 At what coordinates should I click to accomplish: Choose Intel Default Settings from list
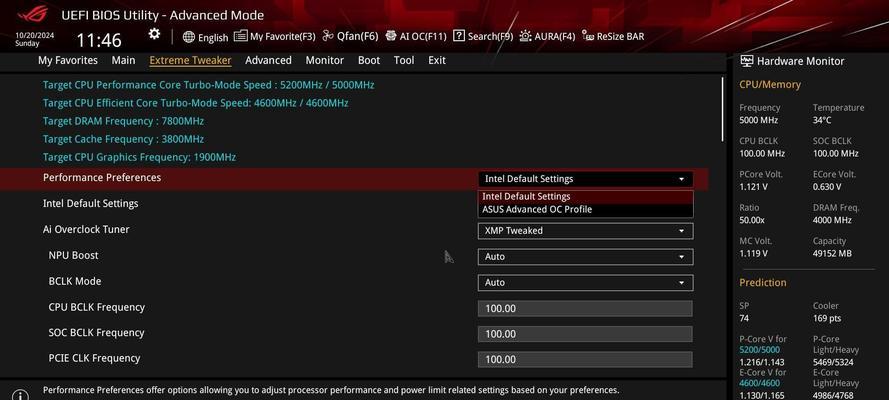(585, 197)
